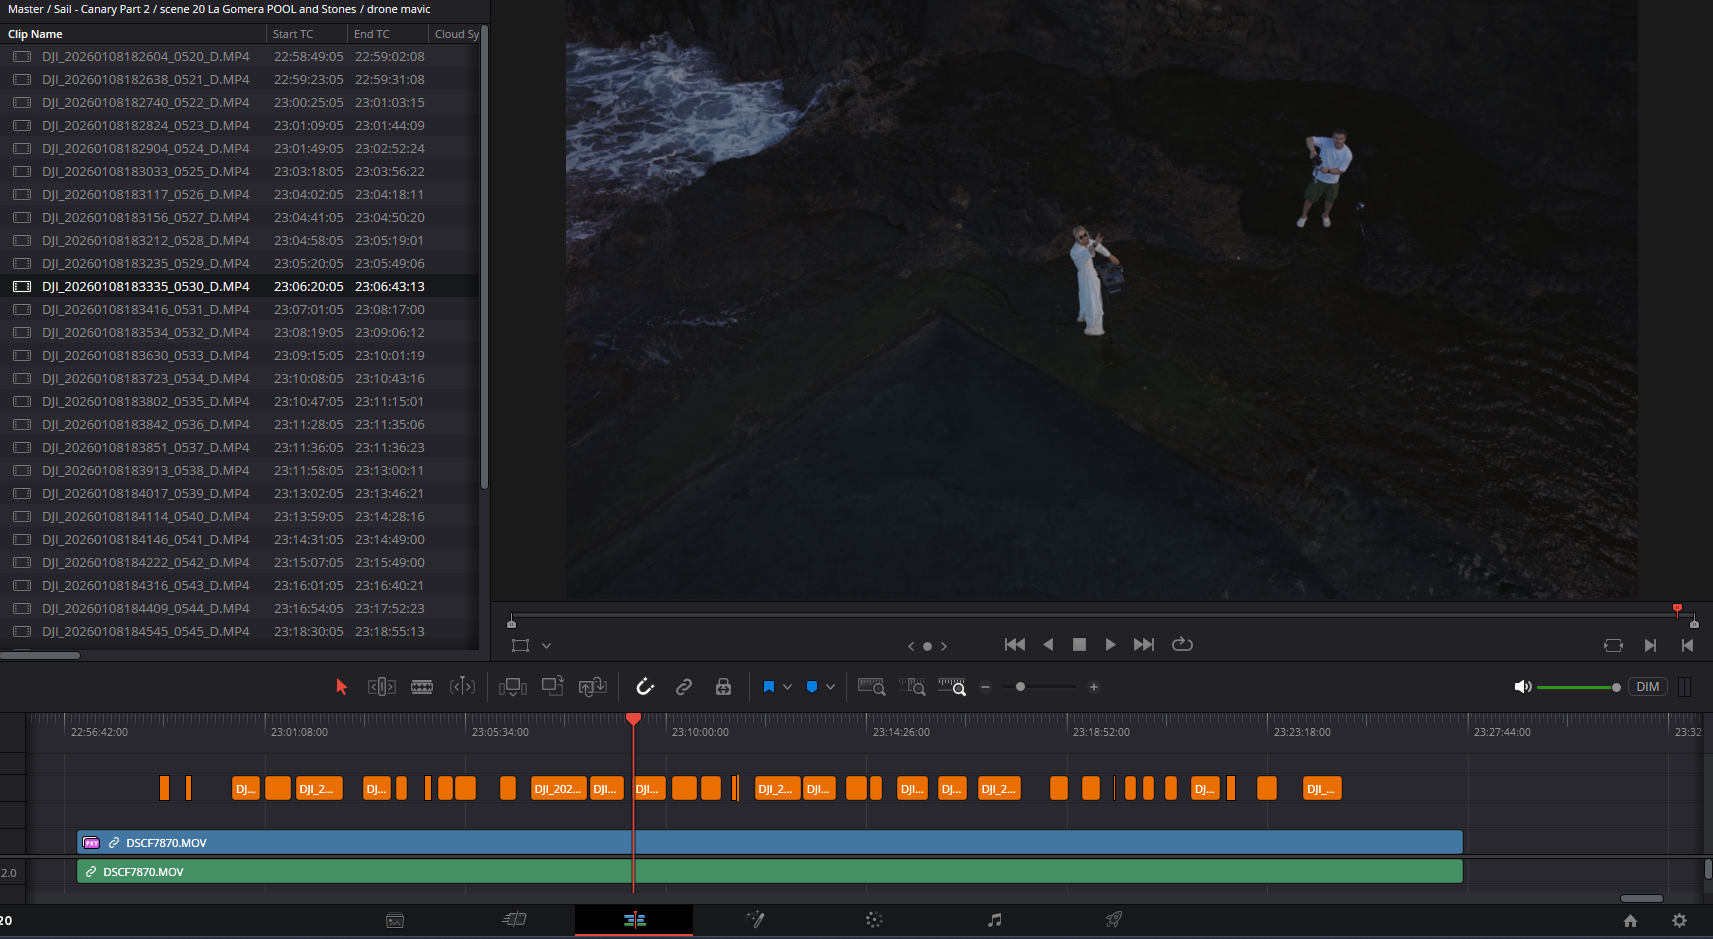Click the timeline zoom slider handle
The height and width of the screenshot is (939, 1713).
point(1020,687)
